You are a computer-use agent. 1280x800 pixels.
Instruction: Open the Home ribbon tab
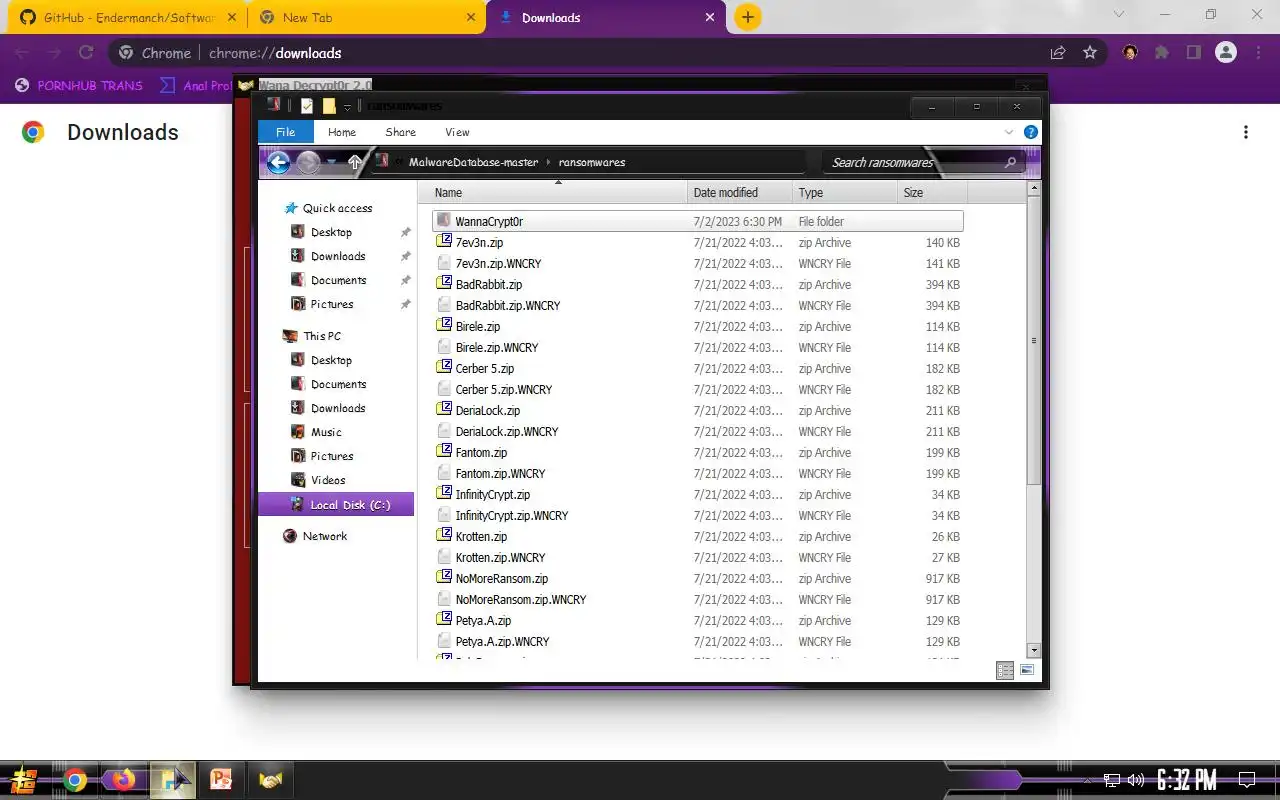[342, 132]
